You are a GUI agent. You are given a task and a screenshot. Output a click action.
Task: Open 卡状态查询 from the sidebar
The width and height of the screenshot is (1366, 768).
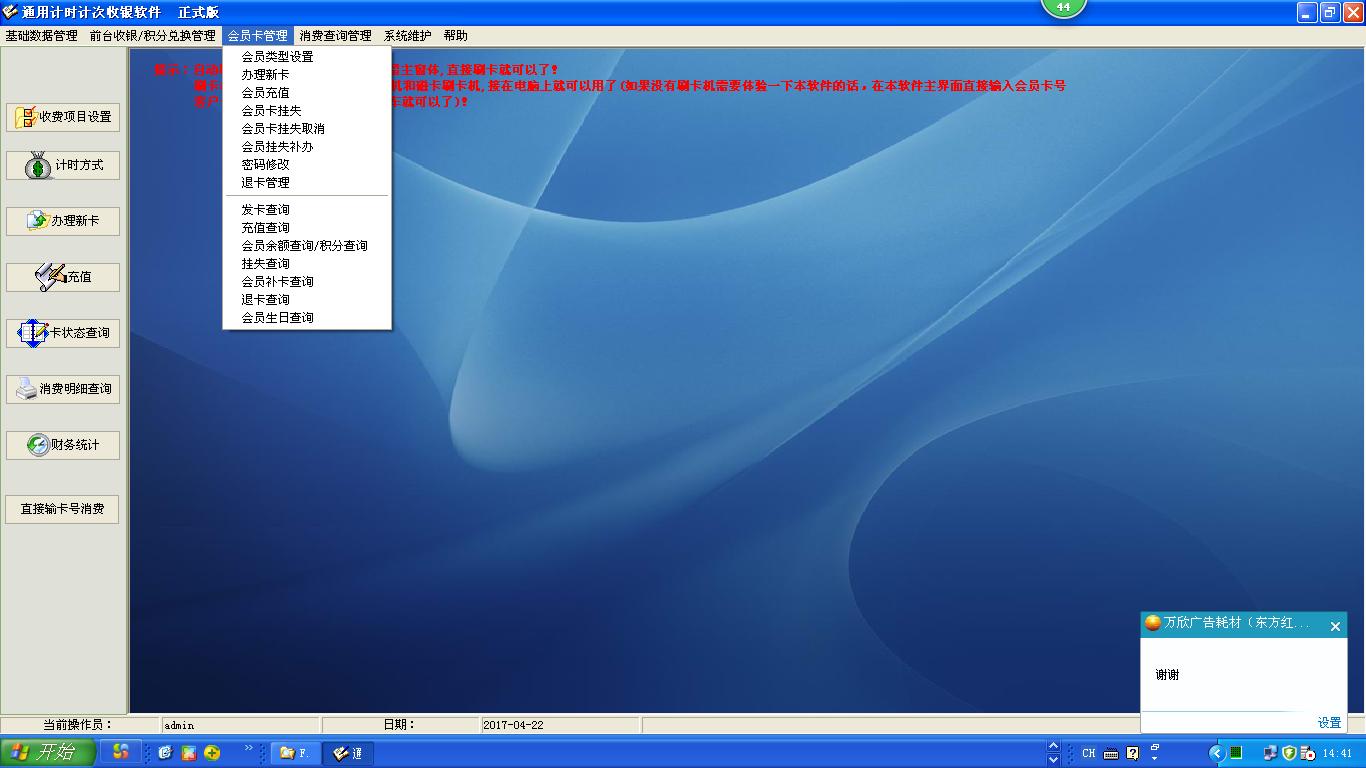tap(63, 333)
